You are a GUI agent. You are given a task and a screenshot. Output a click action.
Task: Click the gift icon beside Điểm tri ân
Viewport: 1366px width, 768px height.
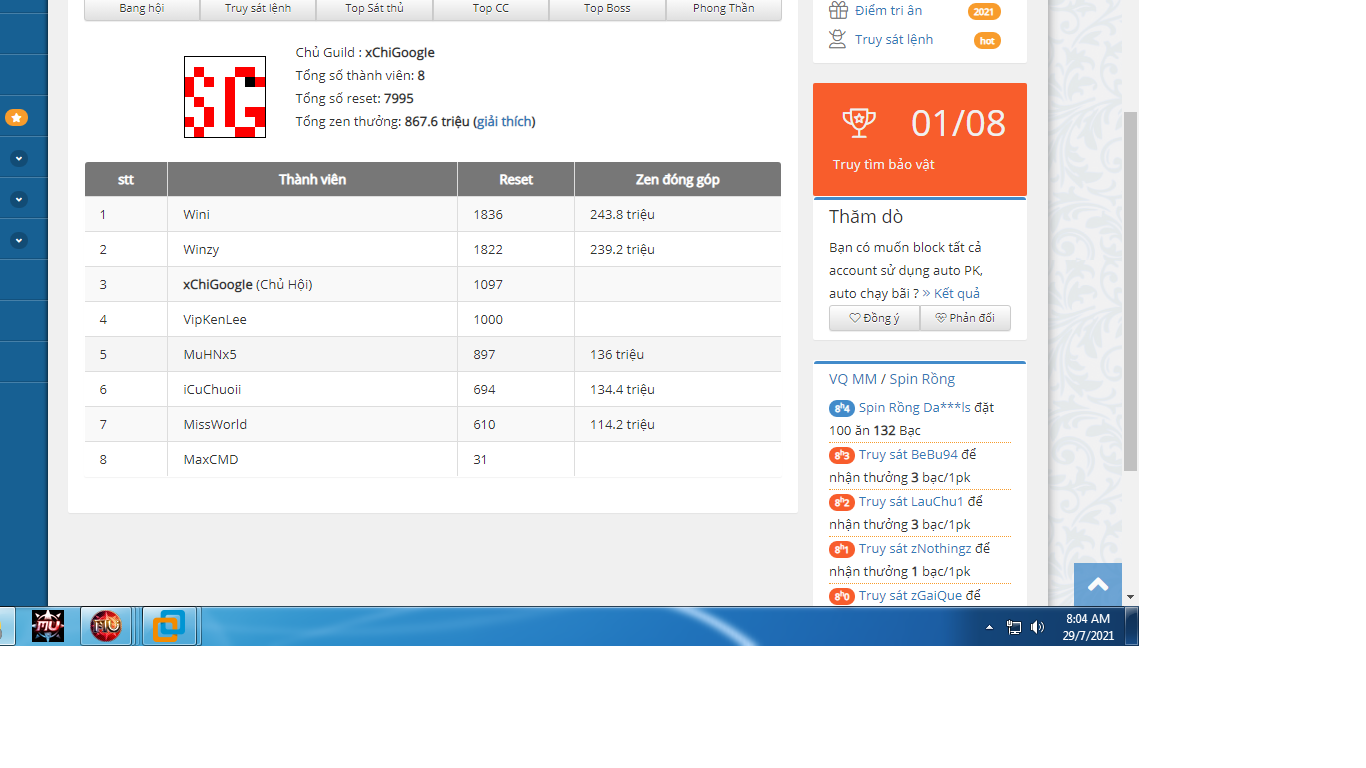click(838, 11)
